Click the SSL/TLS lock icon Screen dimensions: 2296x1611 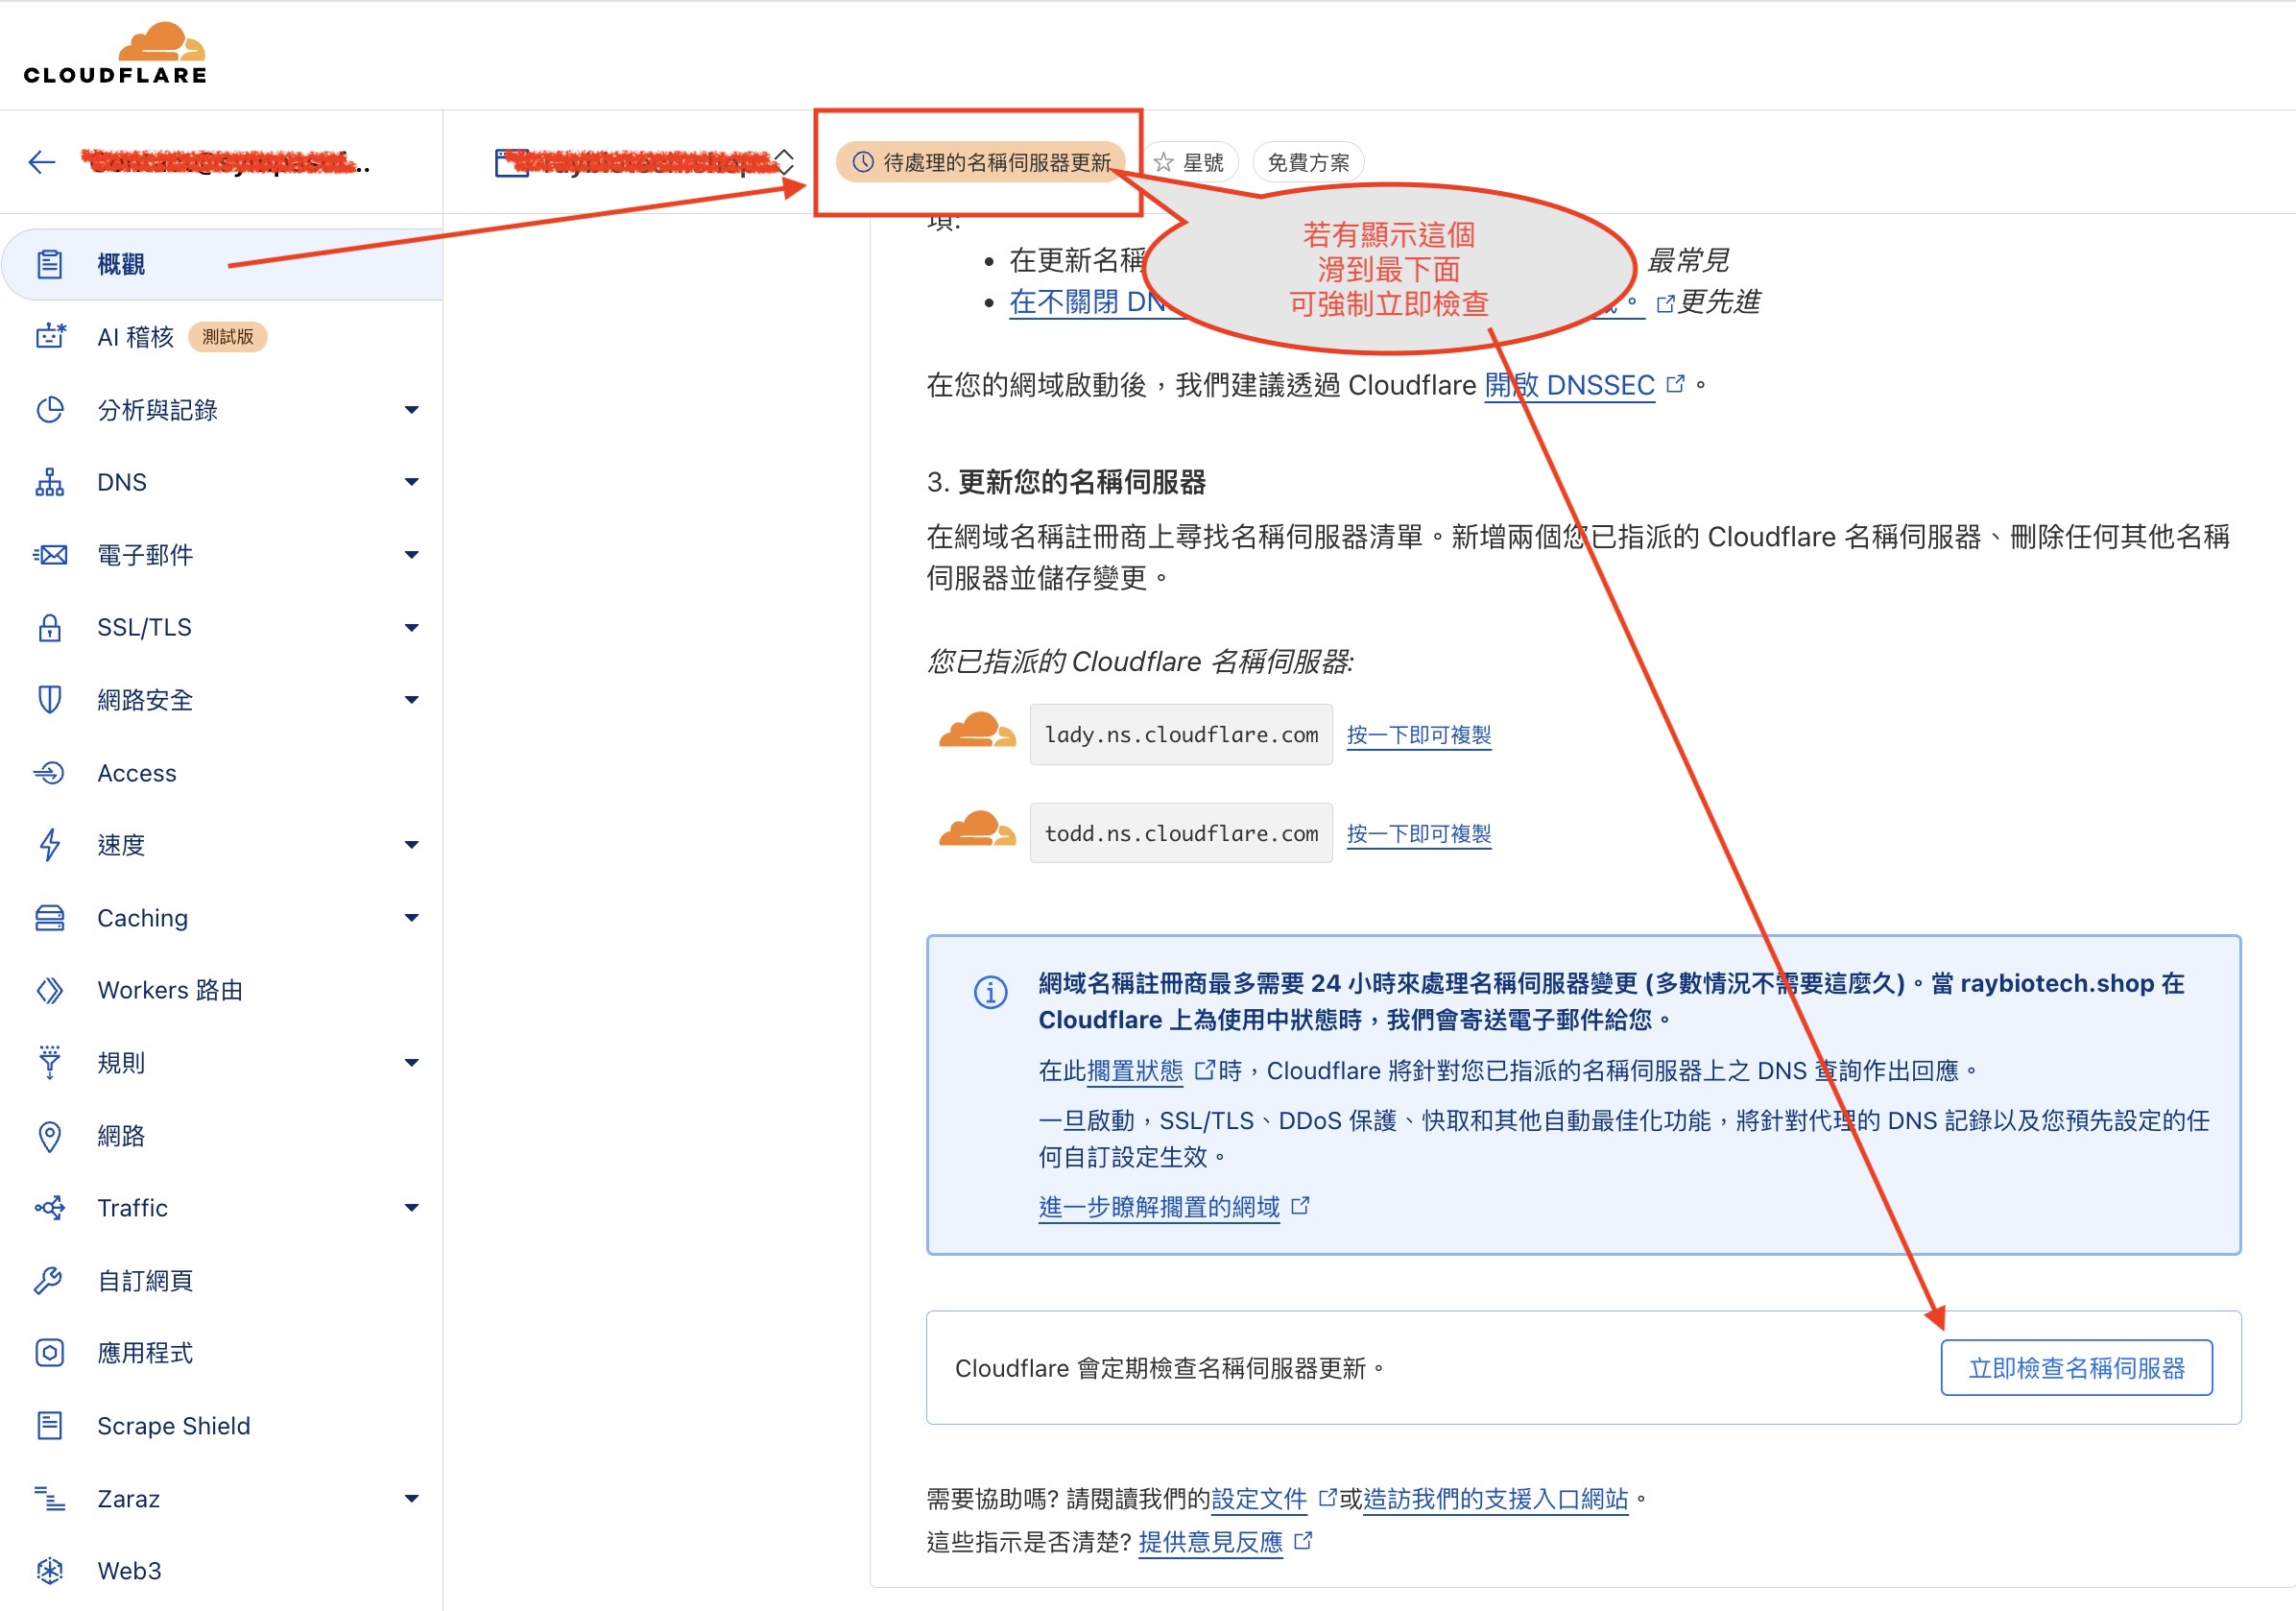coord(50,628)
